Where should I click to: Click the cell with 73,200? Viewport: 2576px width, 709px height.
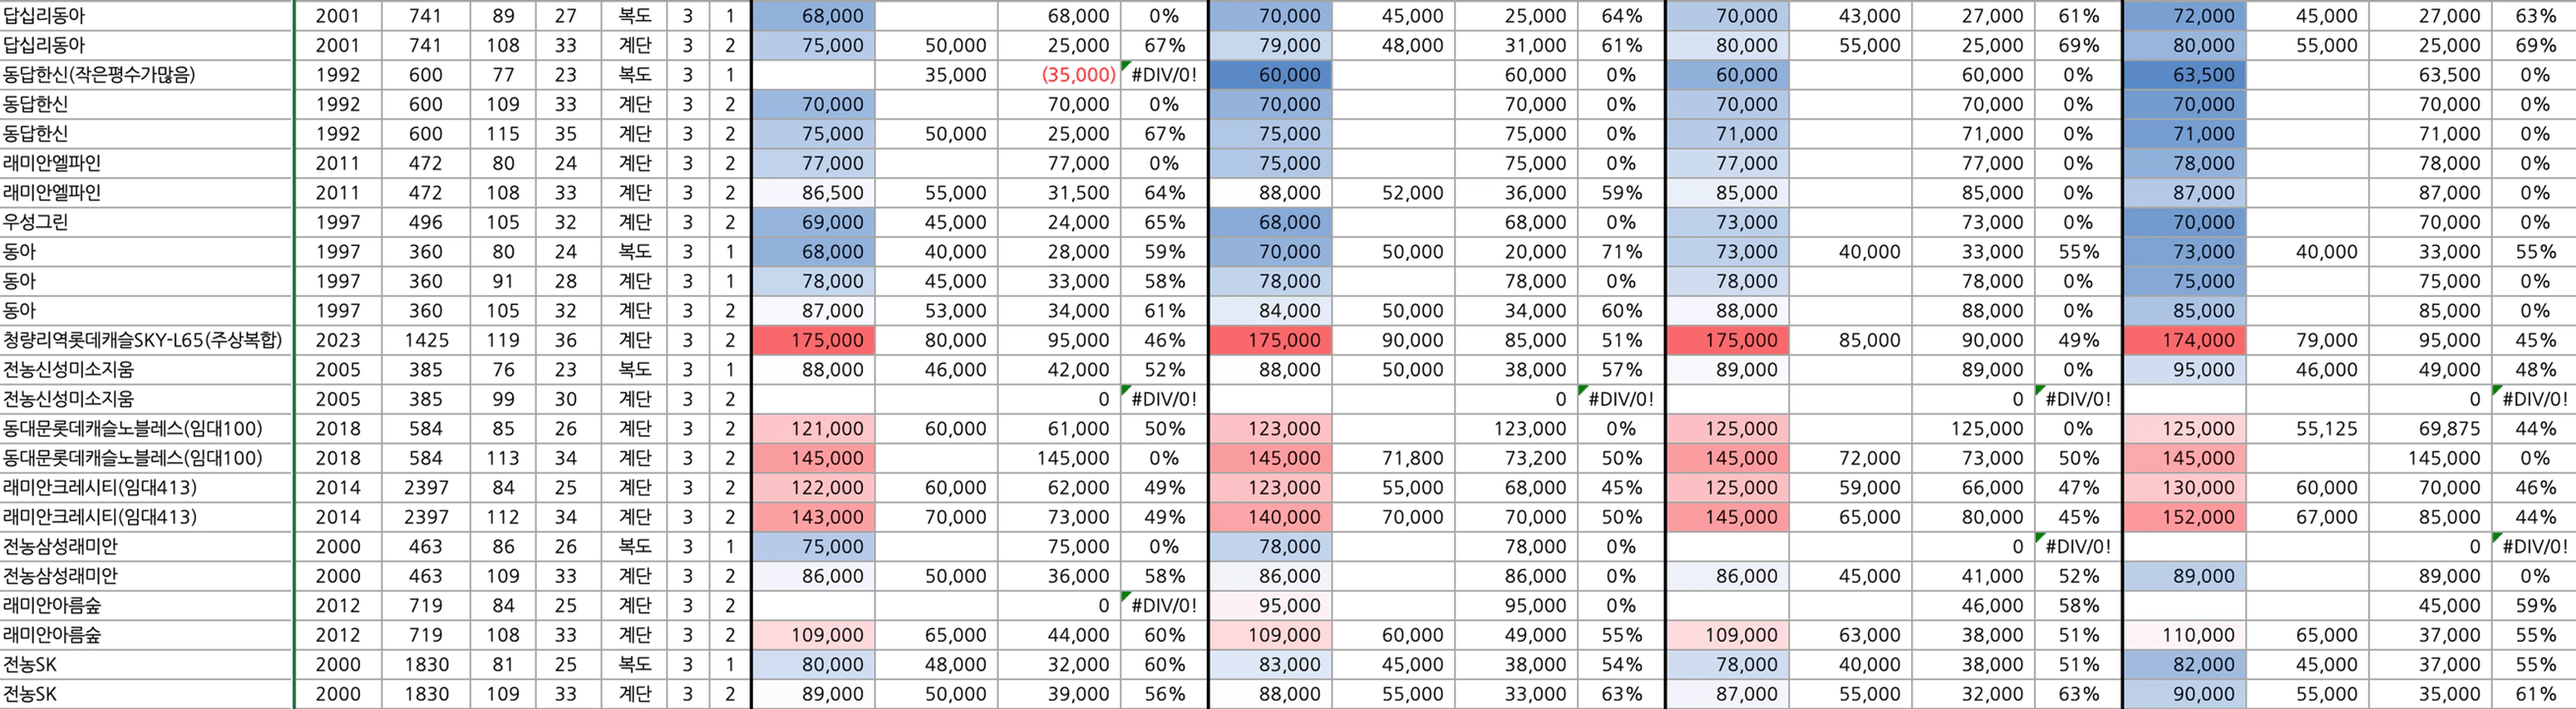[1516, 458]
